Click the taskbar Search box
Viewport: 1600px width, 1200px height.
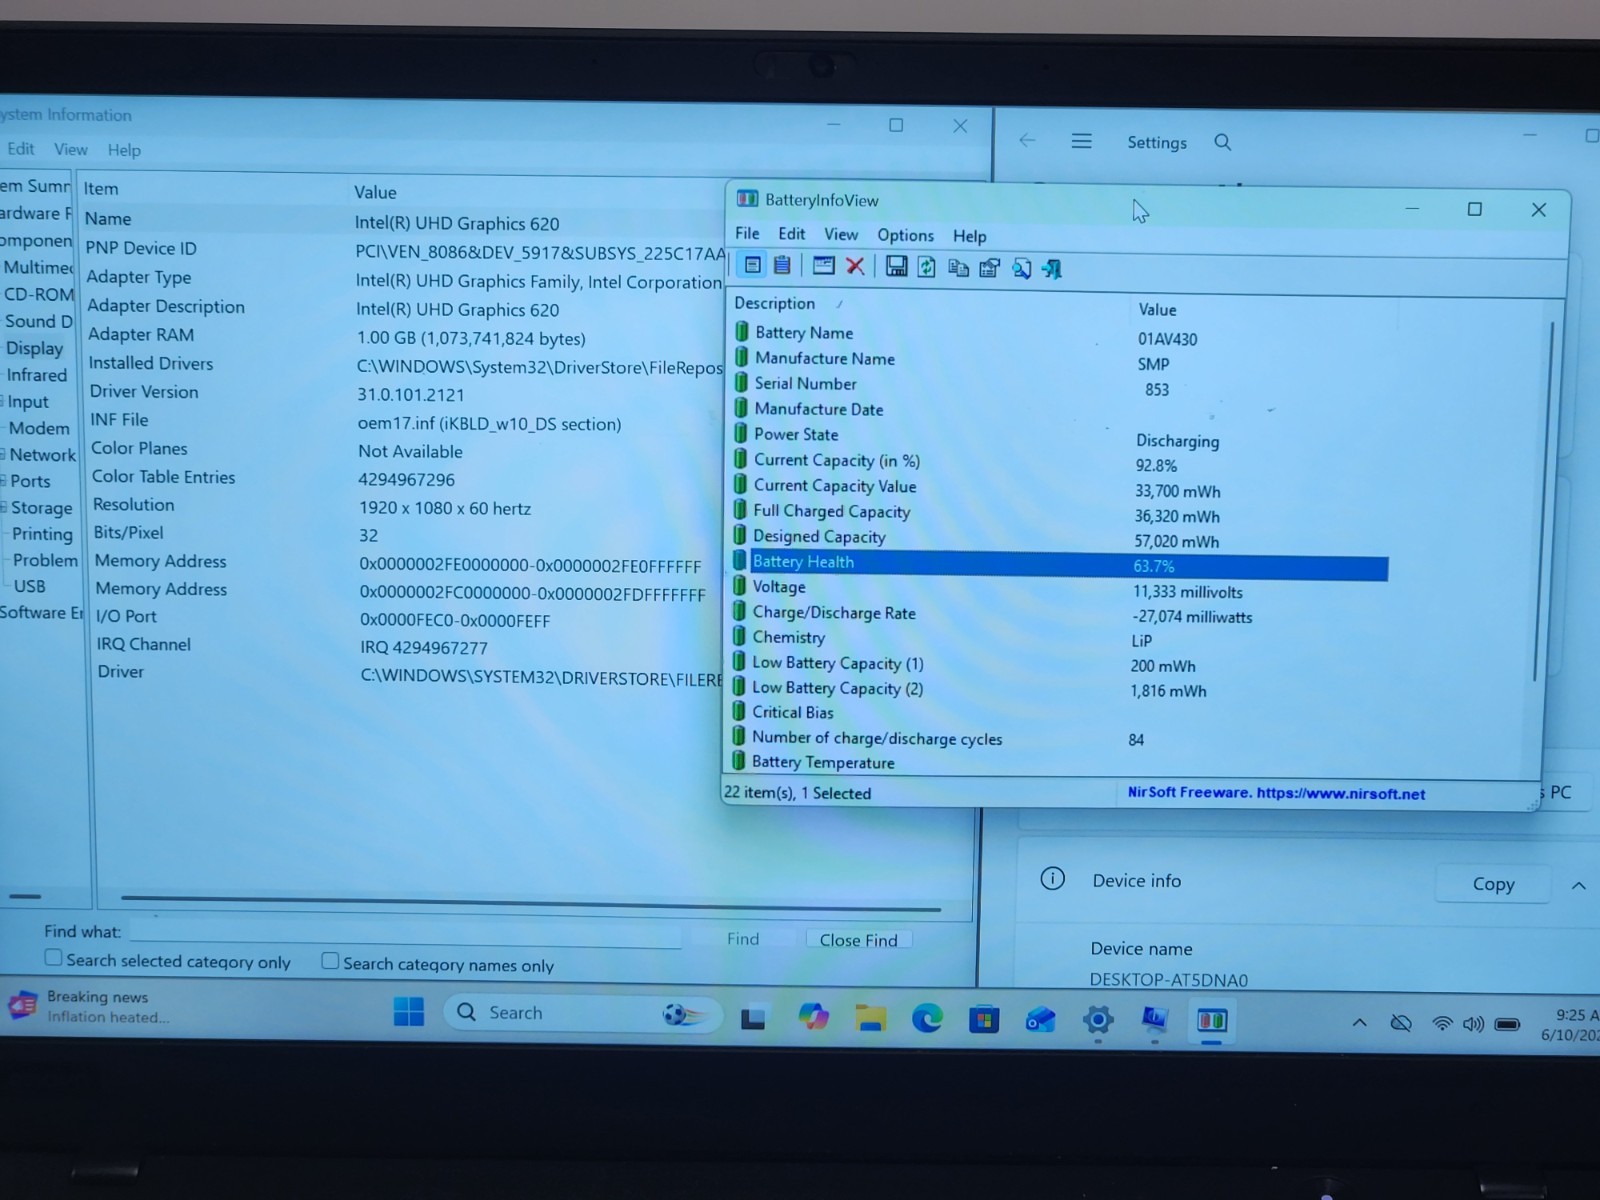coord(582,1013)
